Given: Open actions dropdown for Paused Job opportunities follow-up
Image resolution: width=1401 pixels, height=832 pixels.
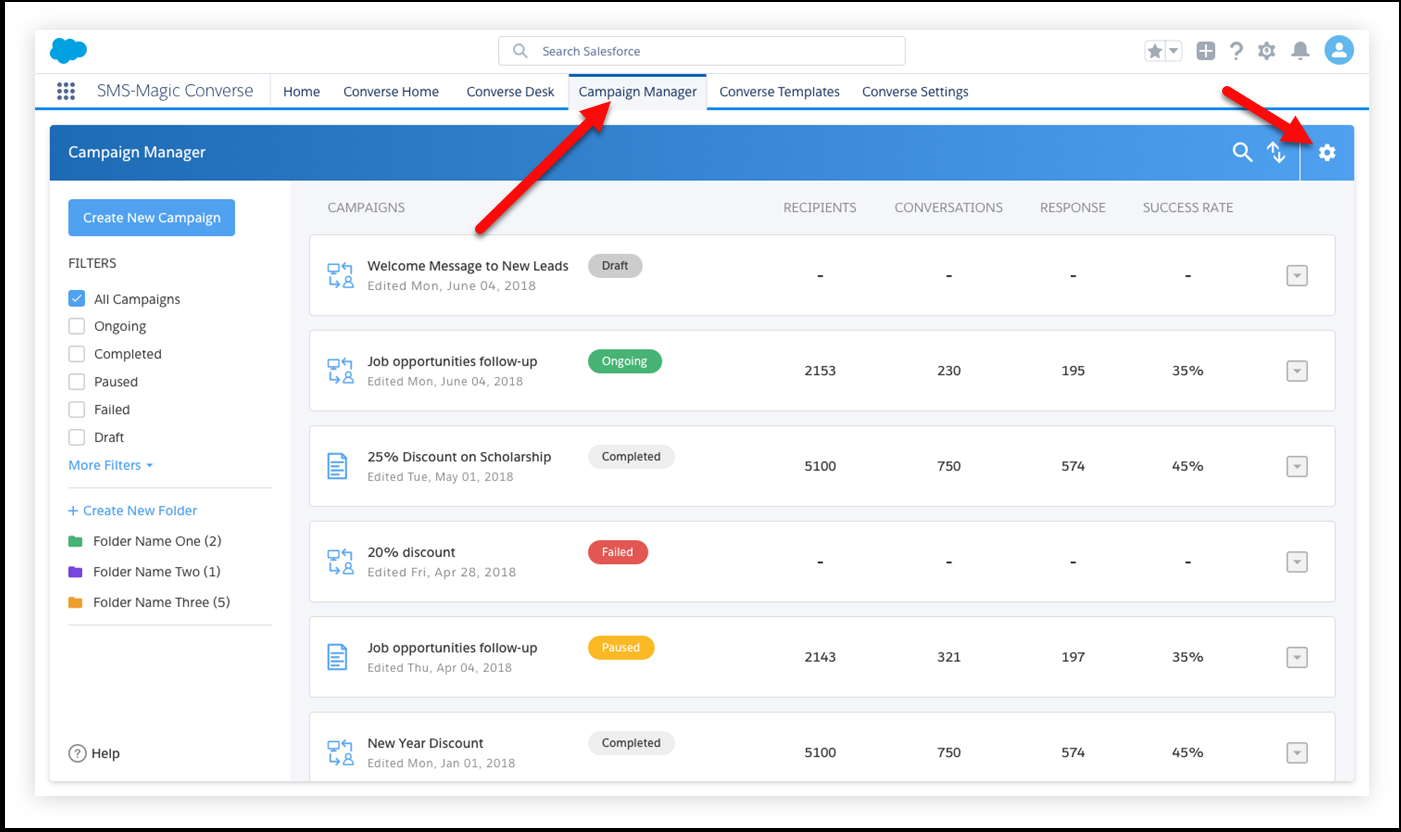Looking at the screenshot, I should coord(1297,658).
